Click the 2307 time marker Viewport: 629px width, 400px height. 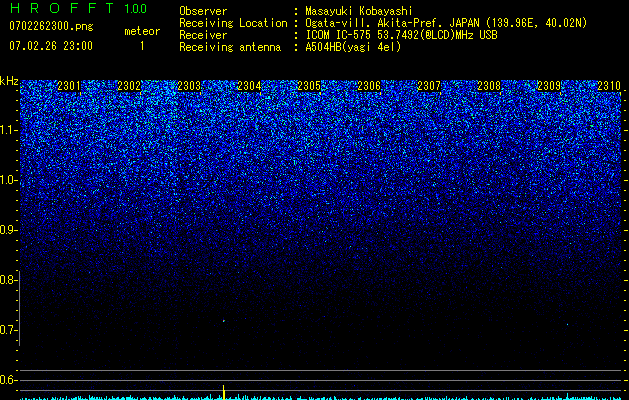(429, 86)
